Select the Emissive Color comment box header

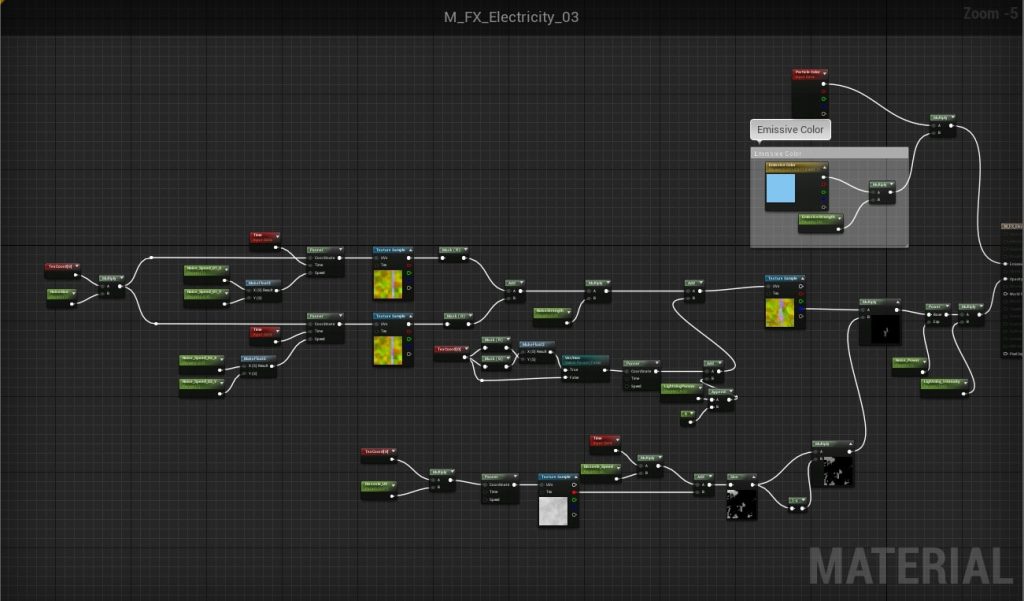(829, 154)
